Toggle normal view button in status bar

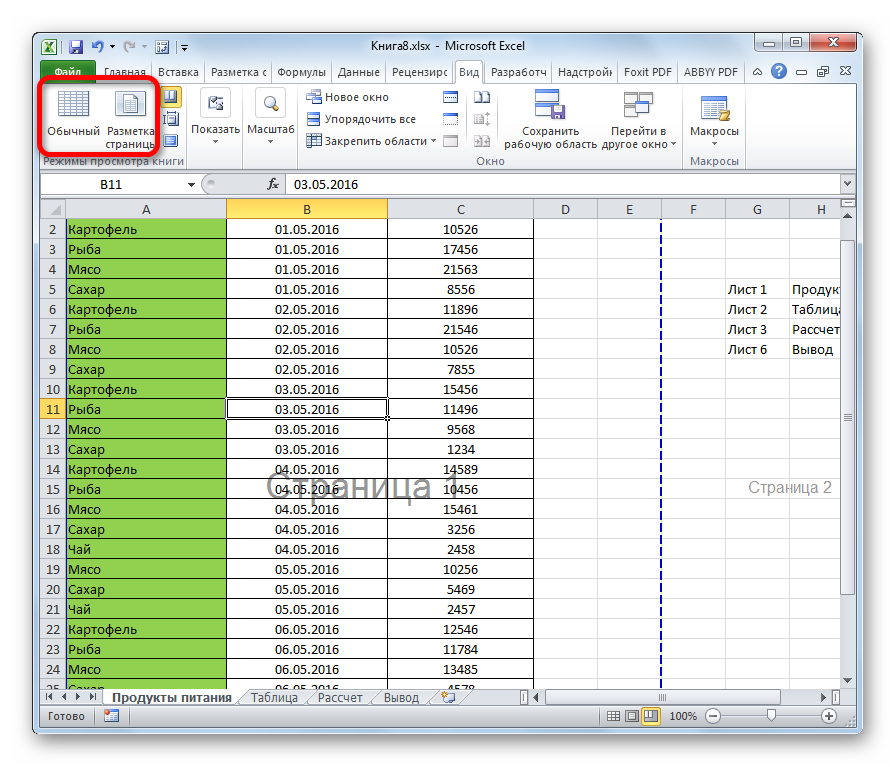[x=611, y=716]
